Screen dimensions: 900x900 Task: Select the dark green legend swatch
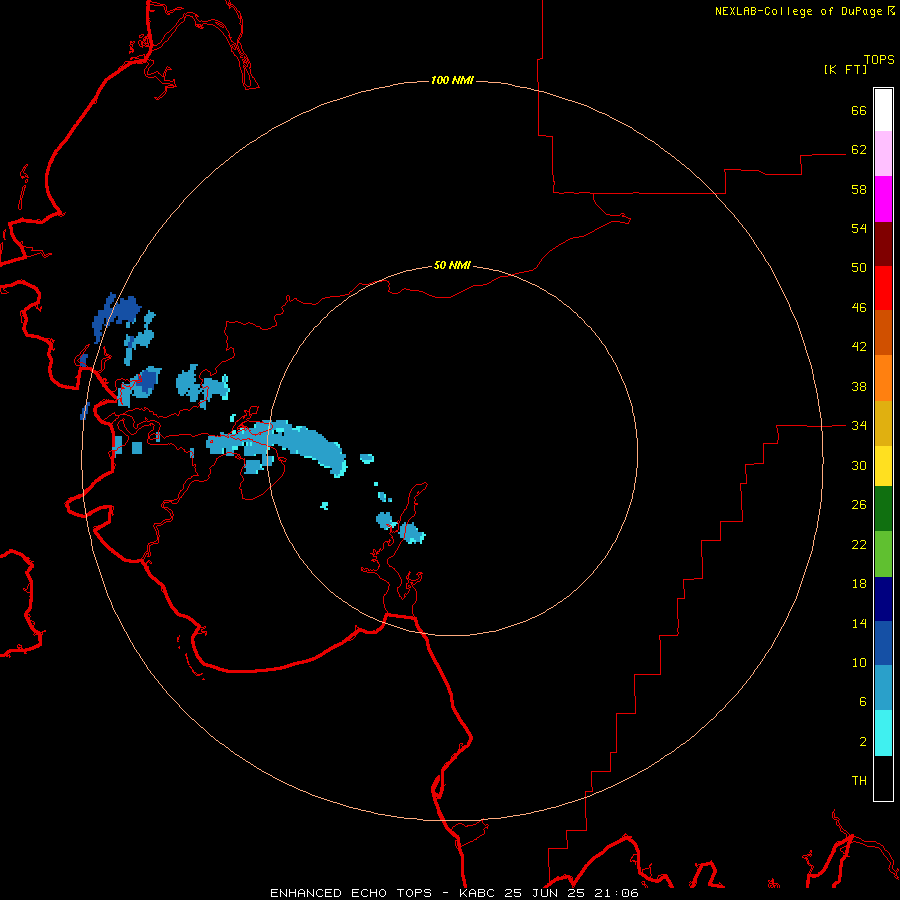883,509
